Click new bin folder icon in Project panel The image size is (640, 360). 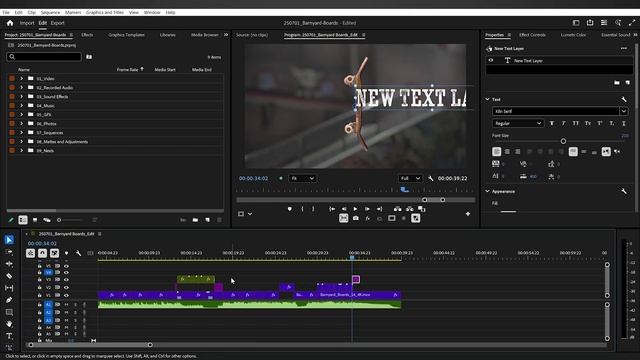coord(195,220)
